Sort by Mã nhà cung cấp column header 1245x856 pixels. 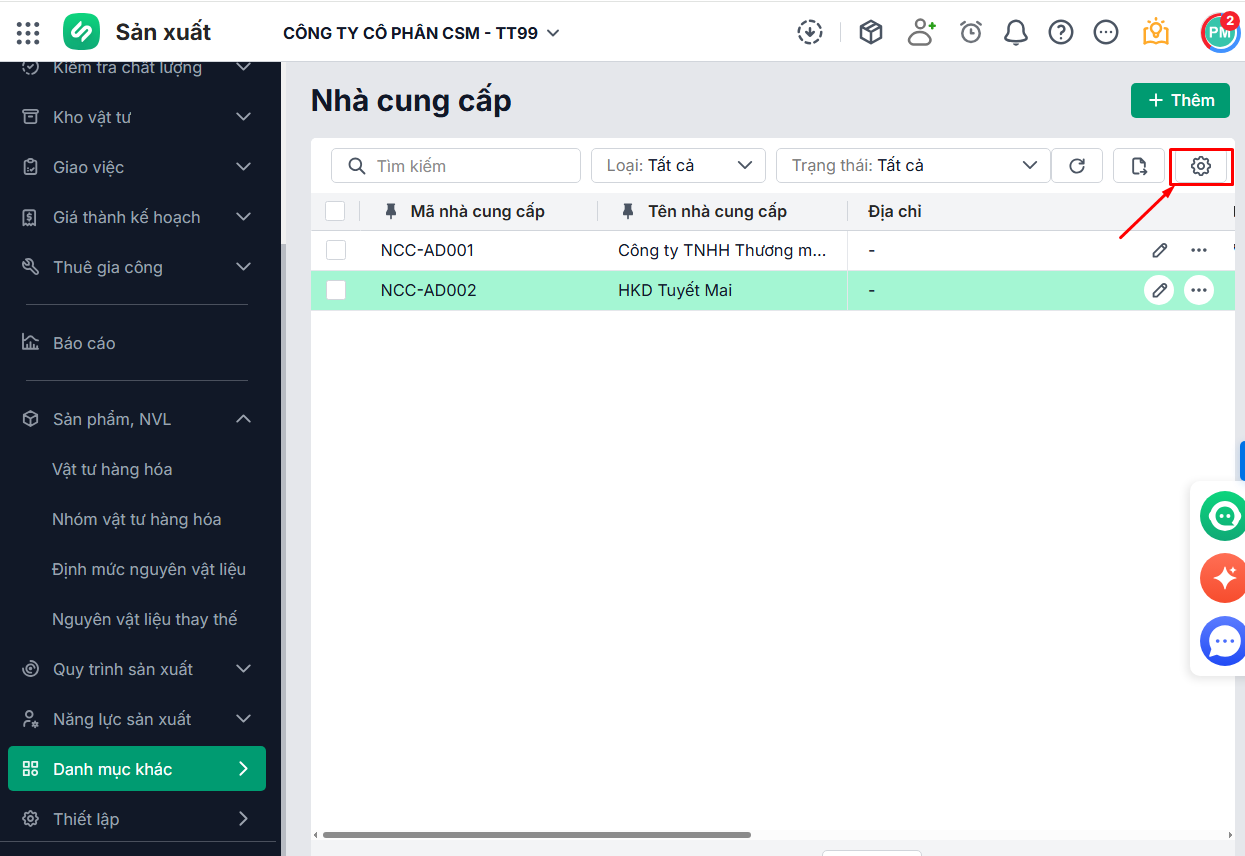477,211
